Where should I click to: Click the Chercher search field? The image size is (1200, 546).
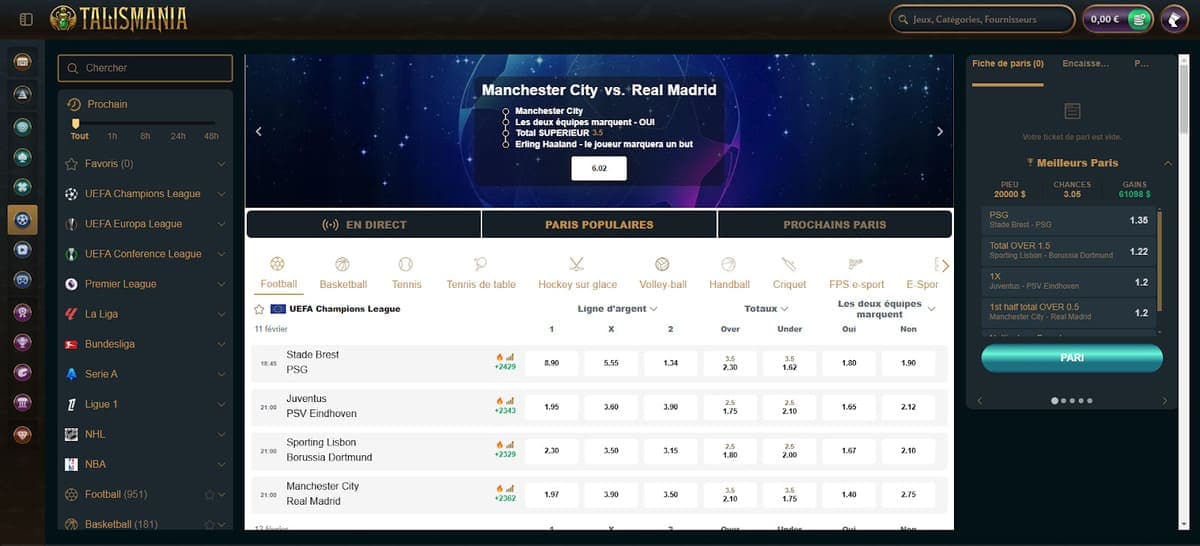[145, 68]
